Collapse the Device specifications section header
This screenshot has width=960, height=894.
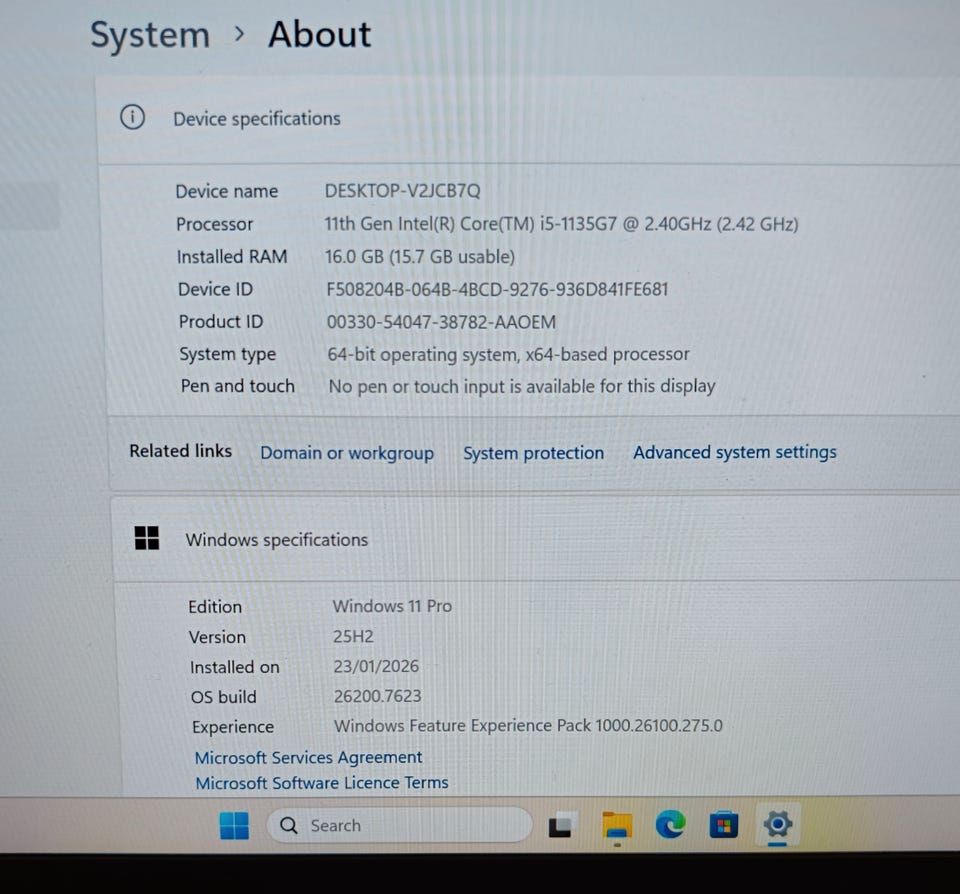[x=528, y=120]
